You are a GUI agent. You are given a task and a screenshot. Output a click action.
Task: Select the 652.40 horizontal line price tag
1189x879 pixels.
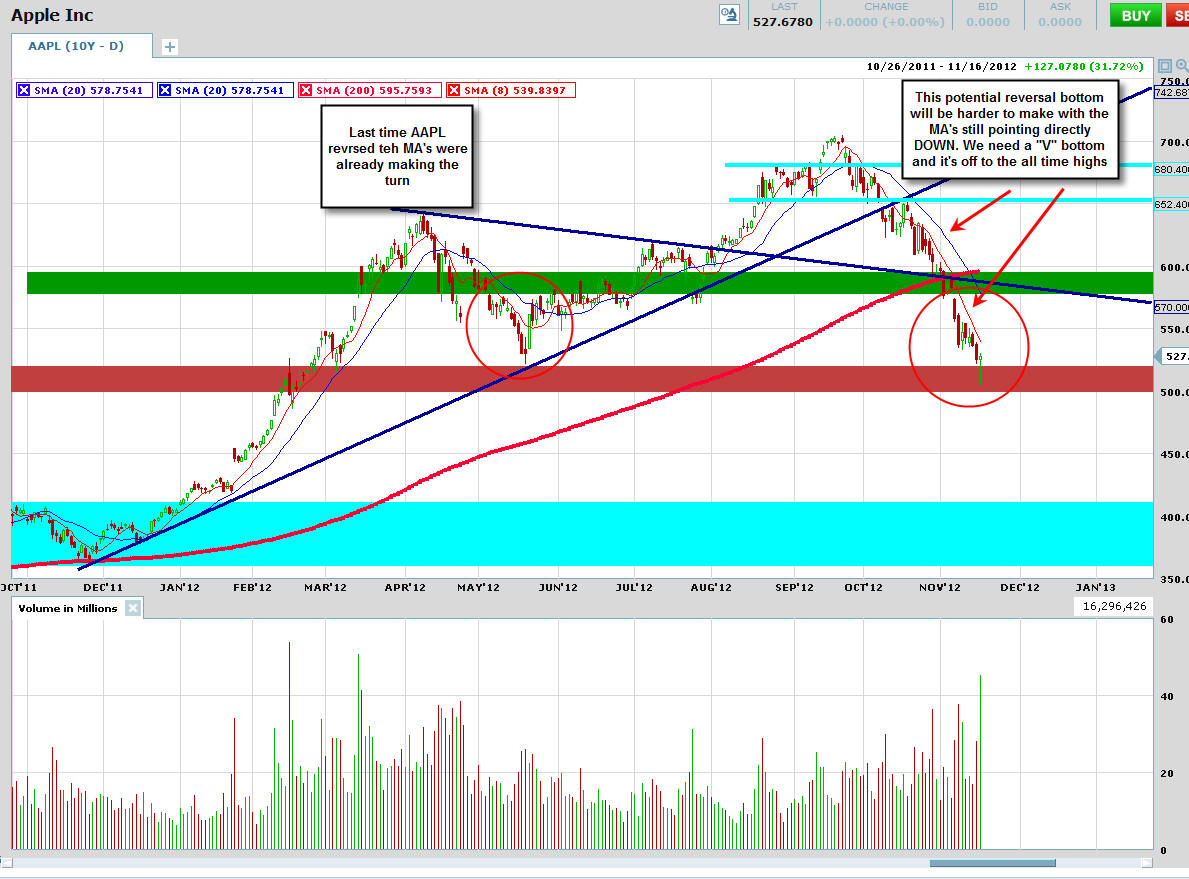1172,204
